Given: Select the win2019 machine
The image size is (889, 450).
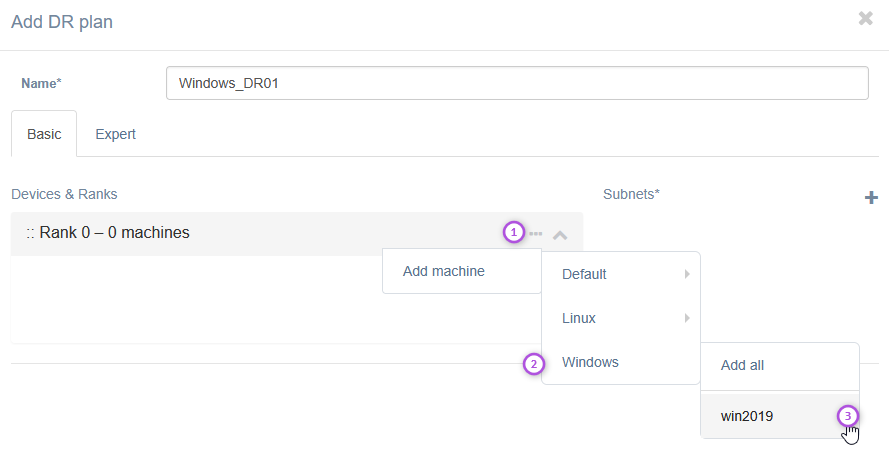Looking at the screenshot, I should [x=746, y=415].
